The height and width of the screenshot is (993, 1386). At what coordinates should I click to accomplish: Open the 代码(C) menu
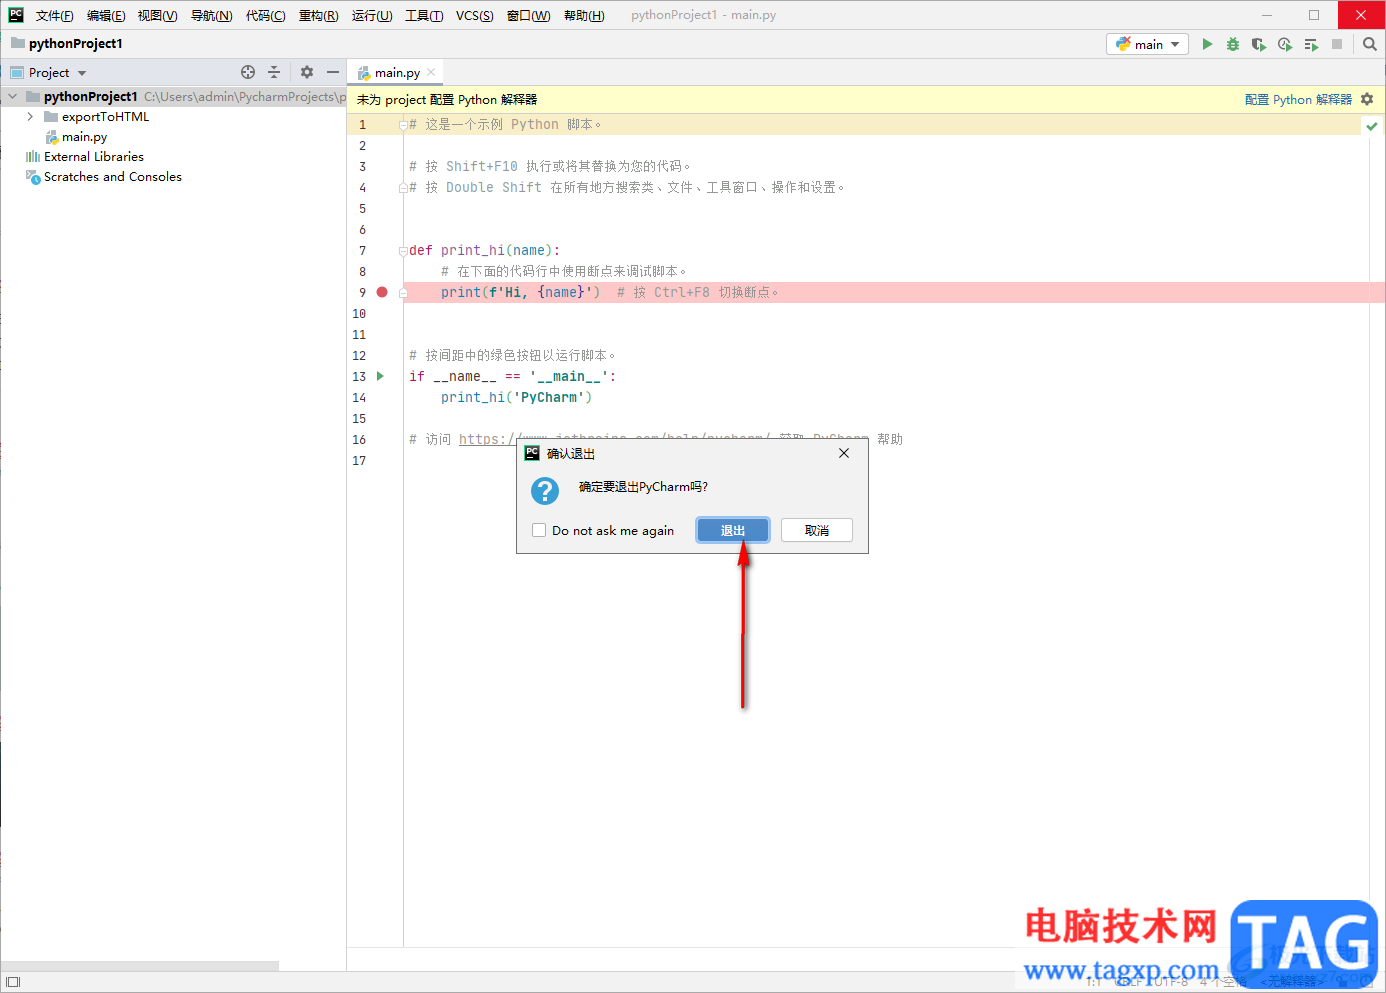click(265, 15)
